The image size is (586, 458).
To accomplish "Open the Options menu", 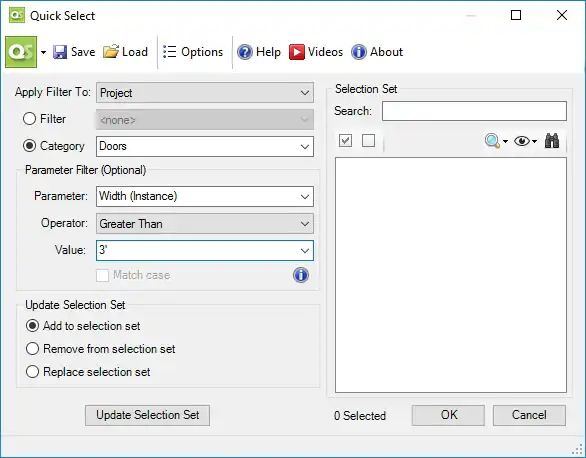I will click(x=193, y=52).
